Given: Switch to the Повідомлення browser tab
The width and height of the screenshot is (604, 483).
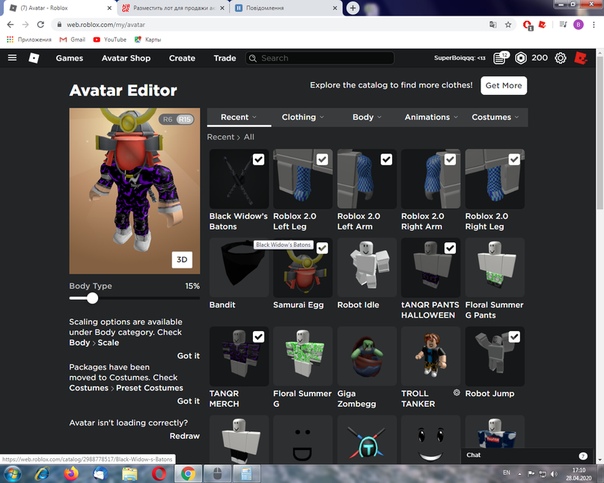Looking at the screenshot, I should (x=287, y=8).
